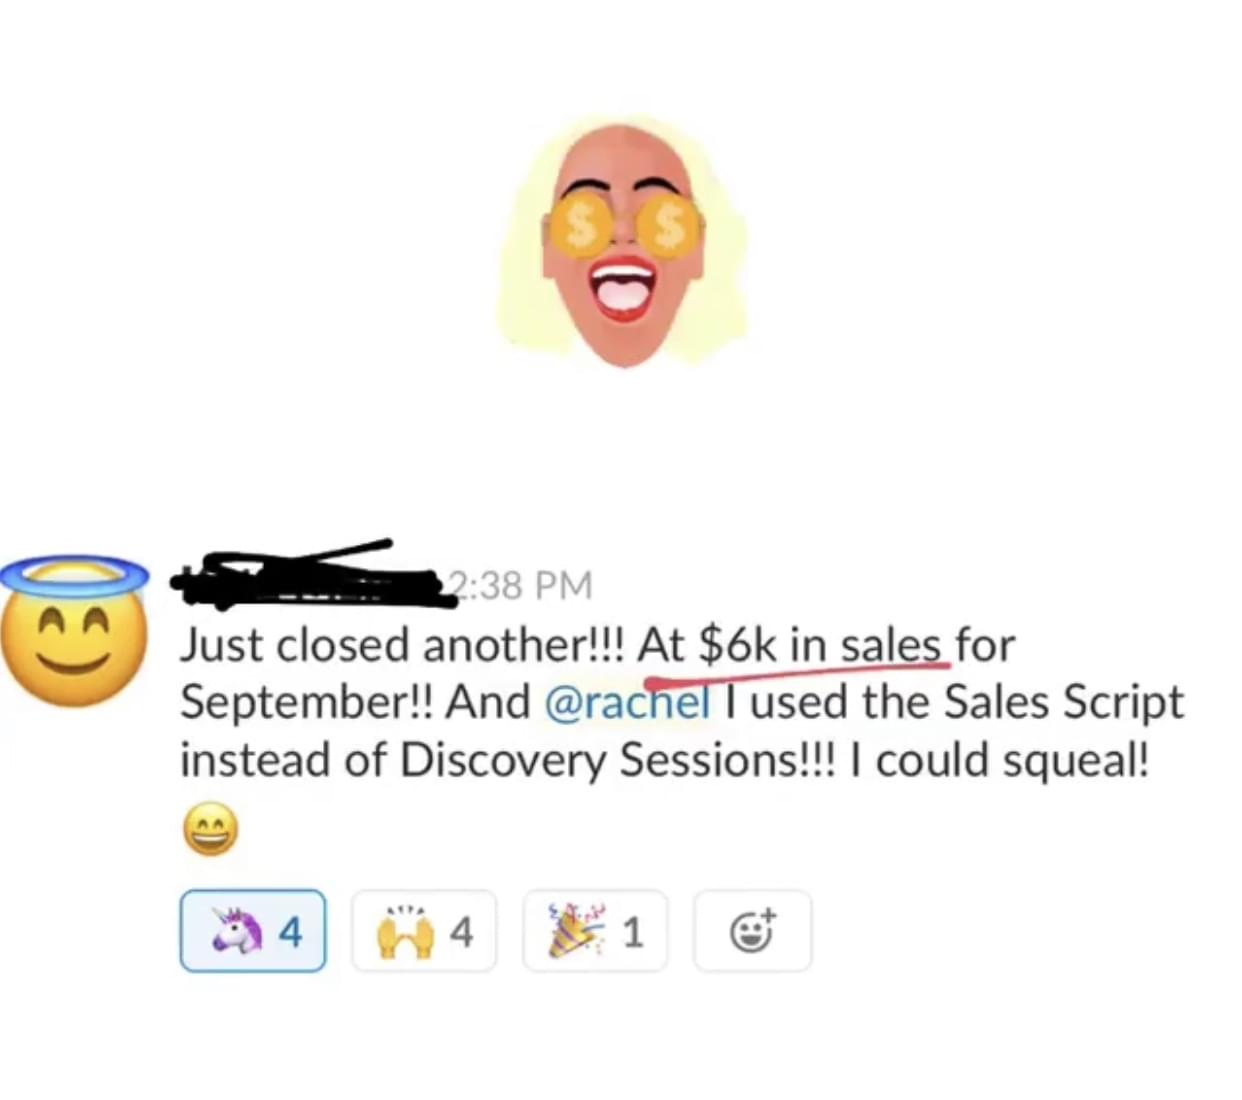1242x1100 pixels.
Task: Open the @rachel mention
Action: click(x=628, y=702)
